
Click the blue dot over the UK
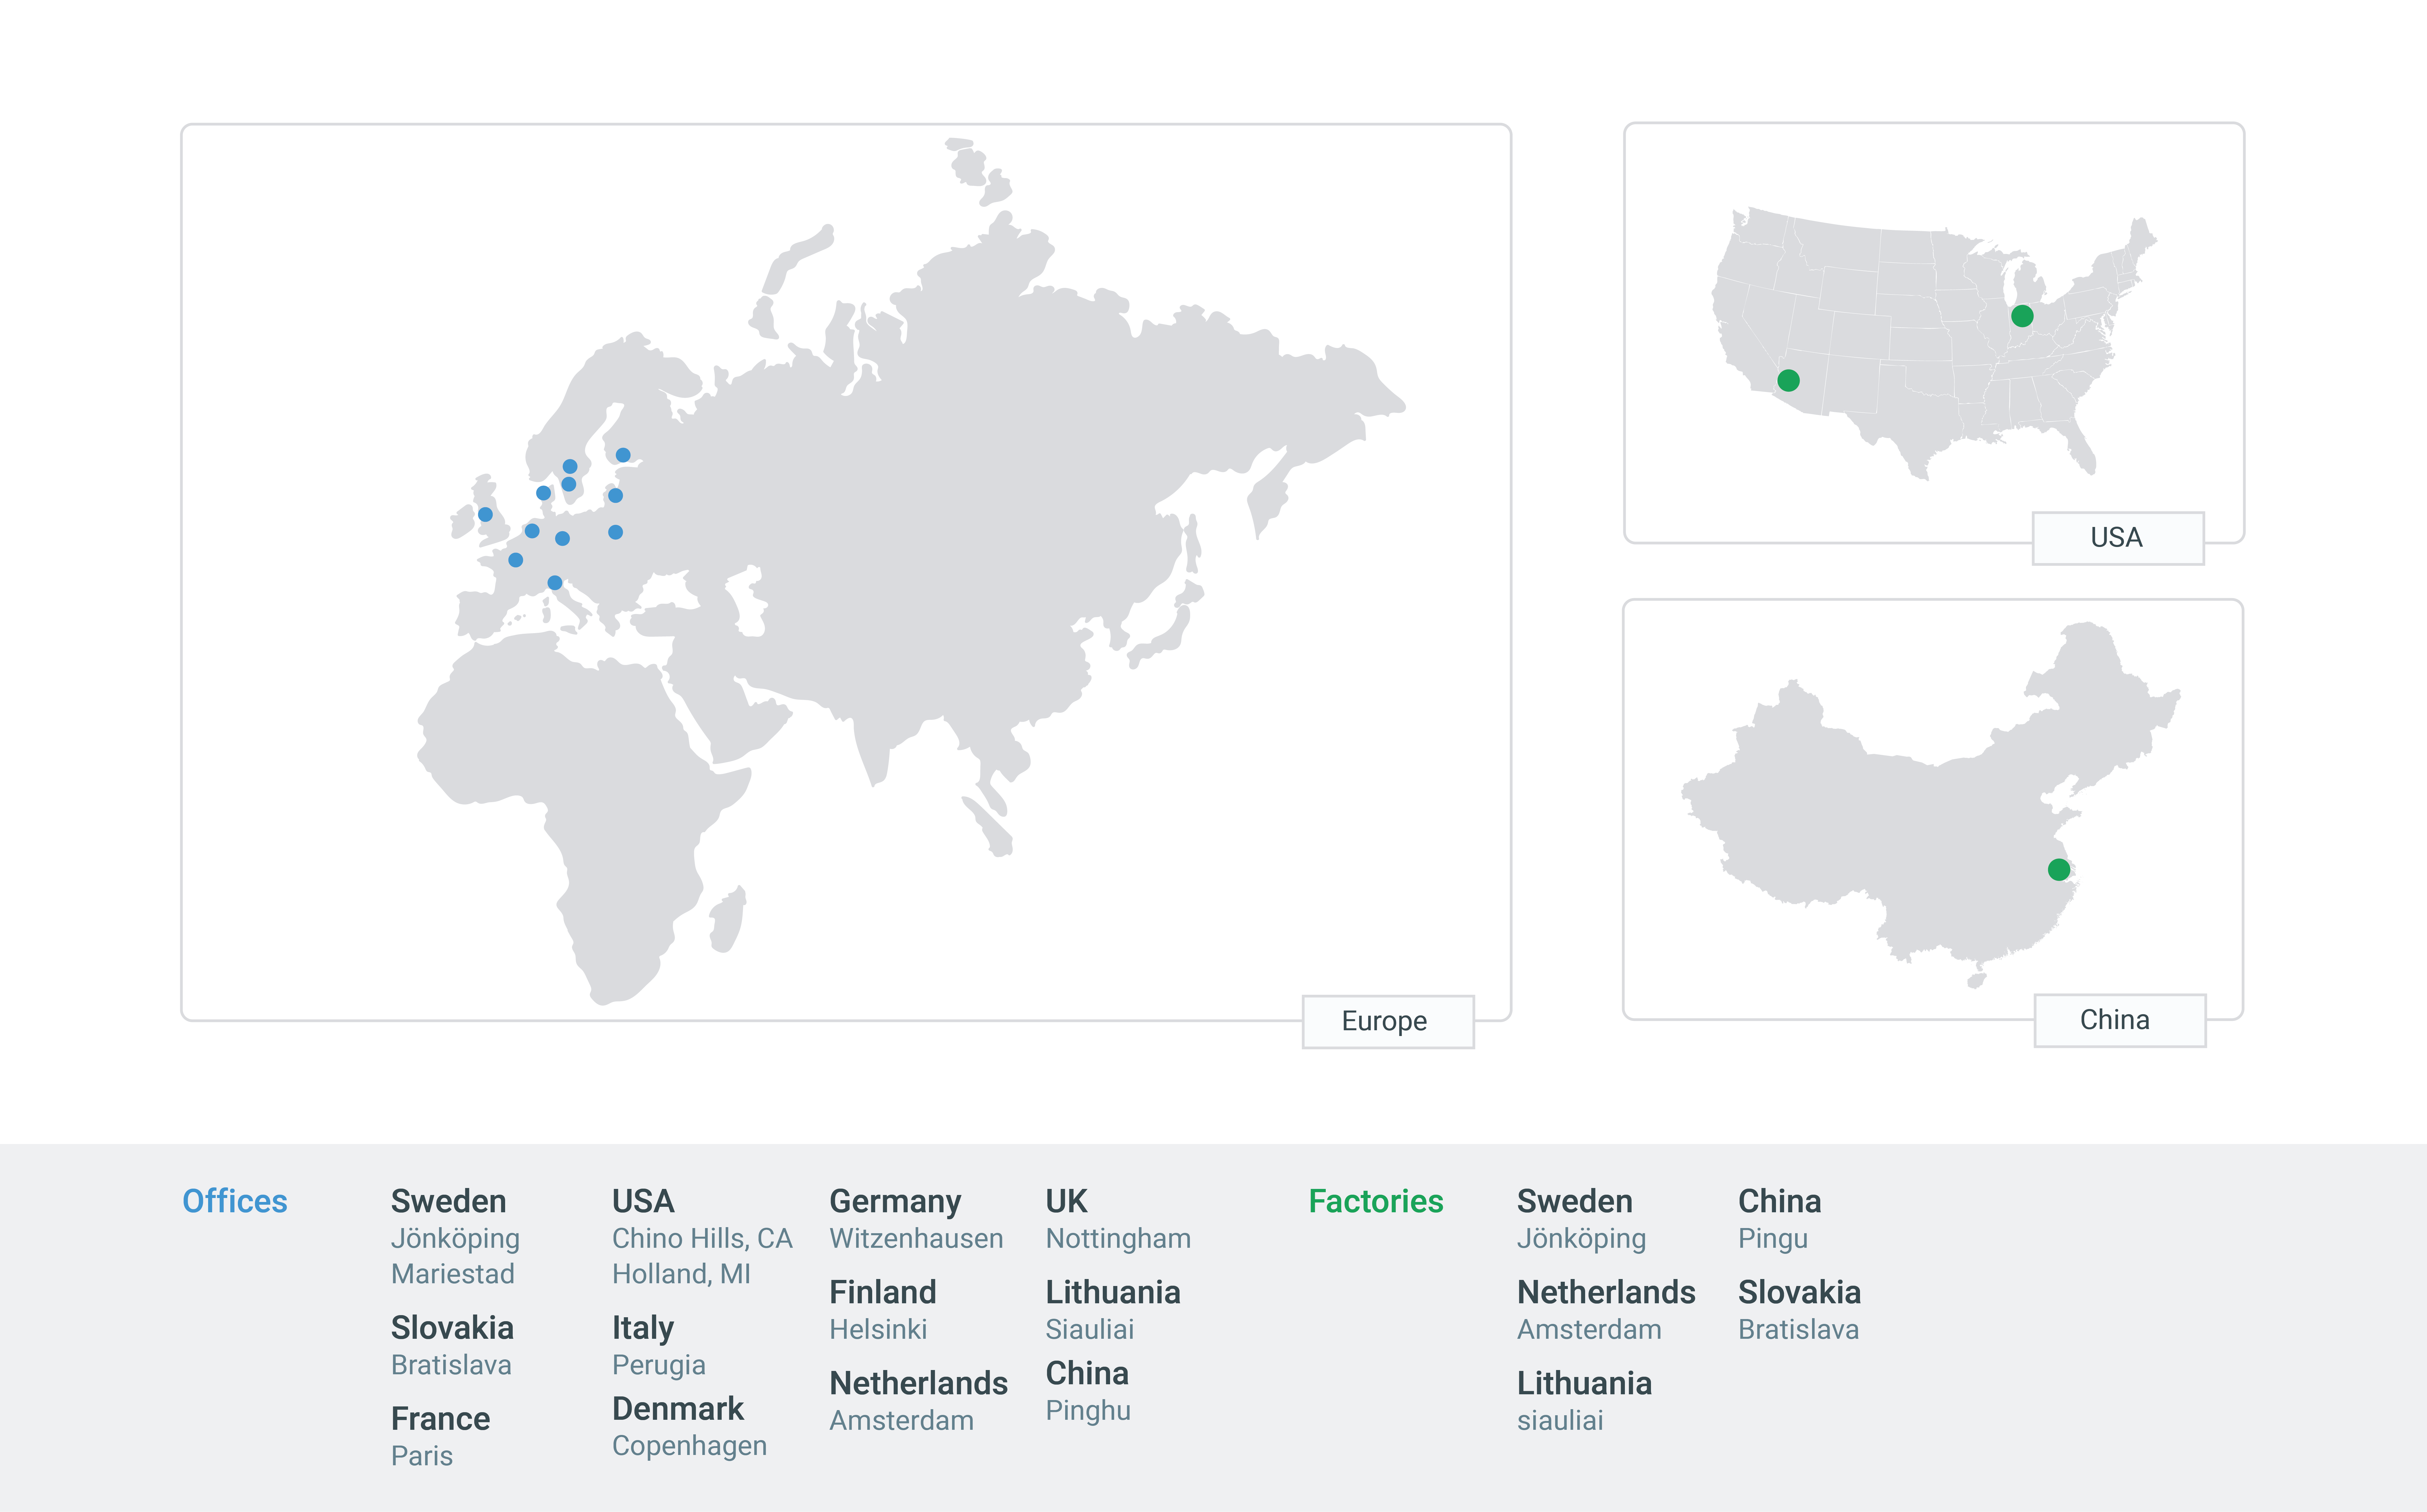485,514
